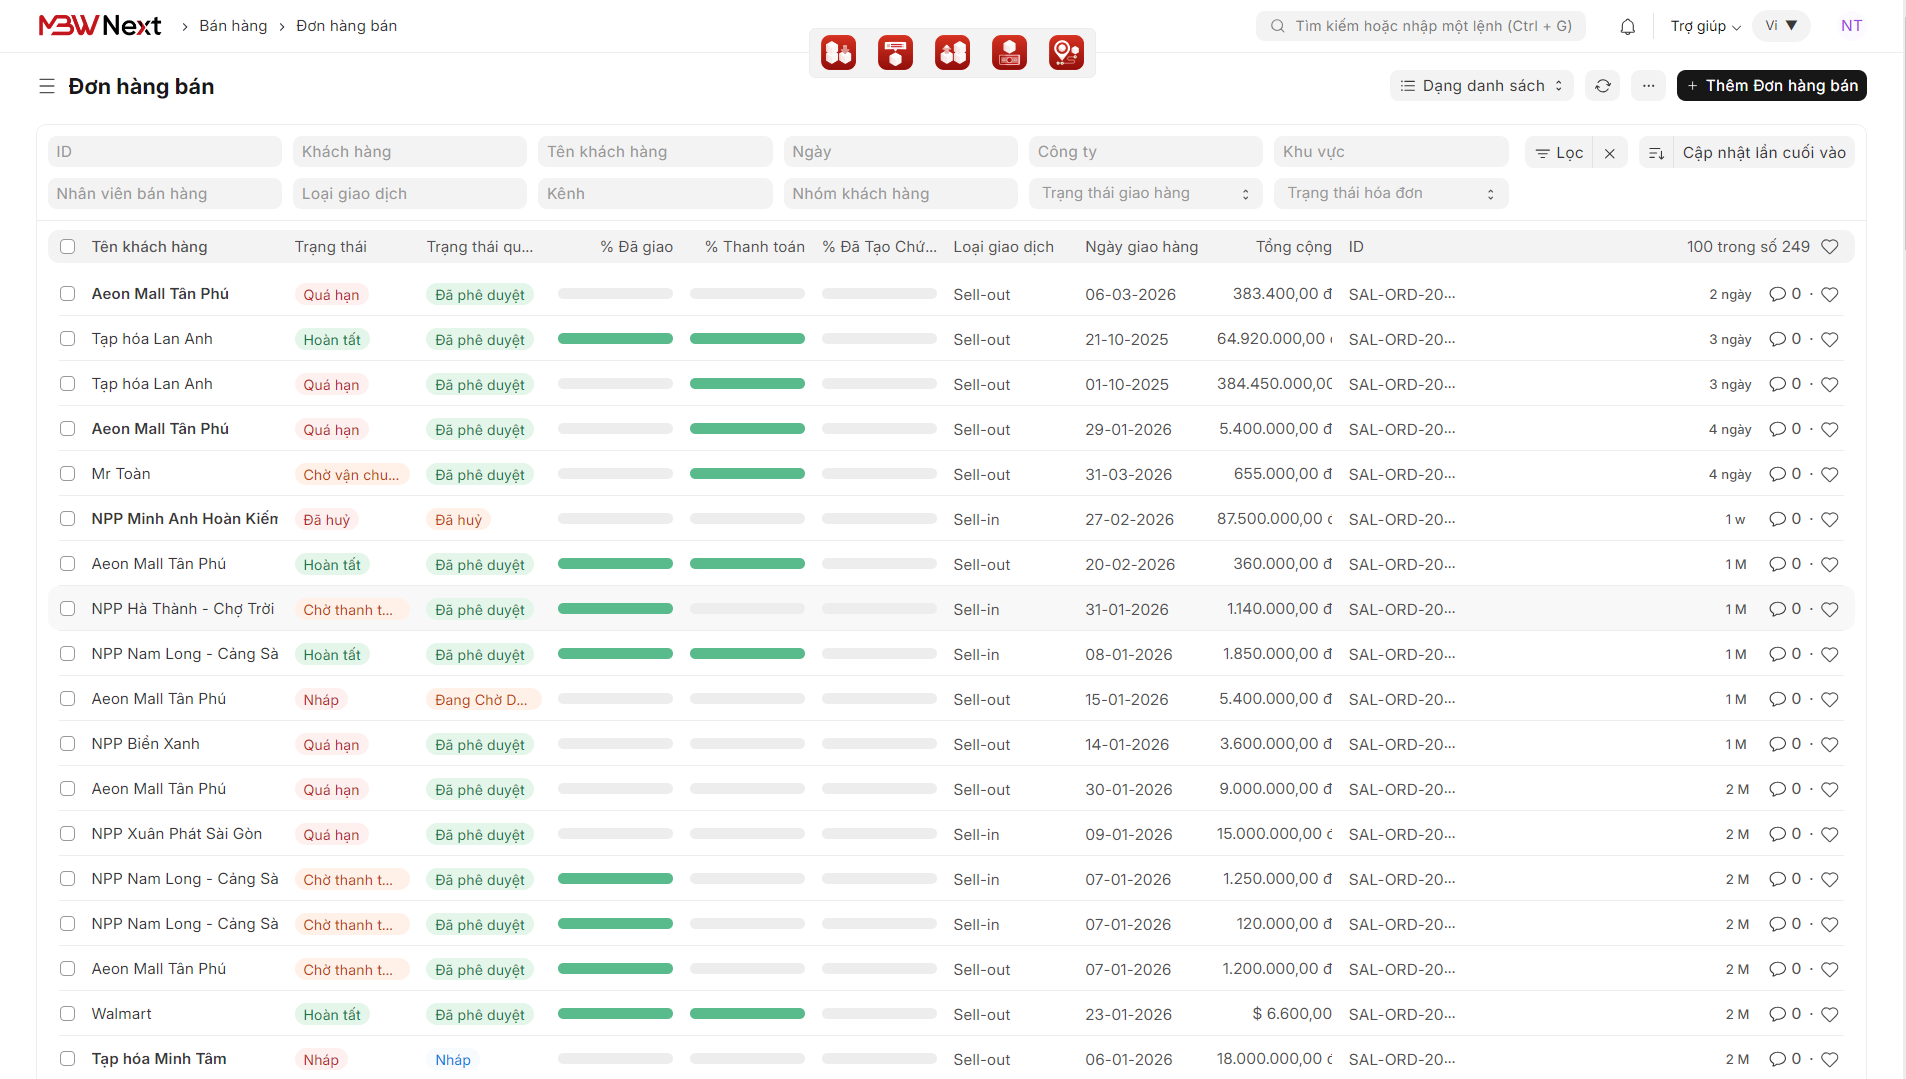Open the stock-in boxes app icon
The image size is (1906, 1079).
(838, 52)
